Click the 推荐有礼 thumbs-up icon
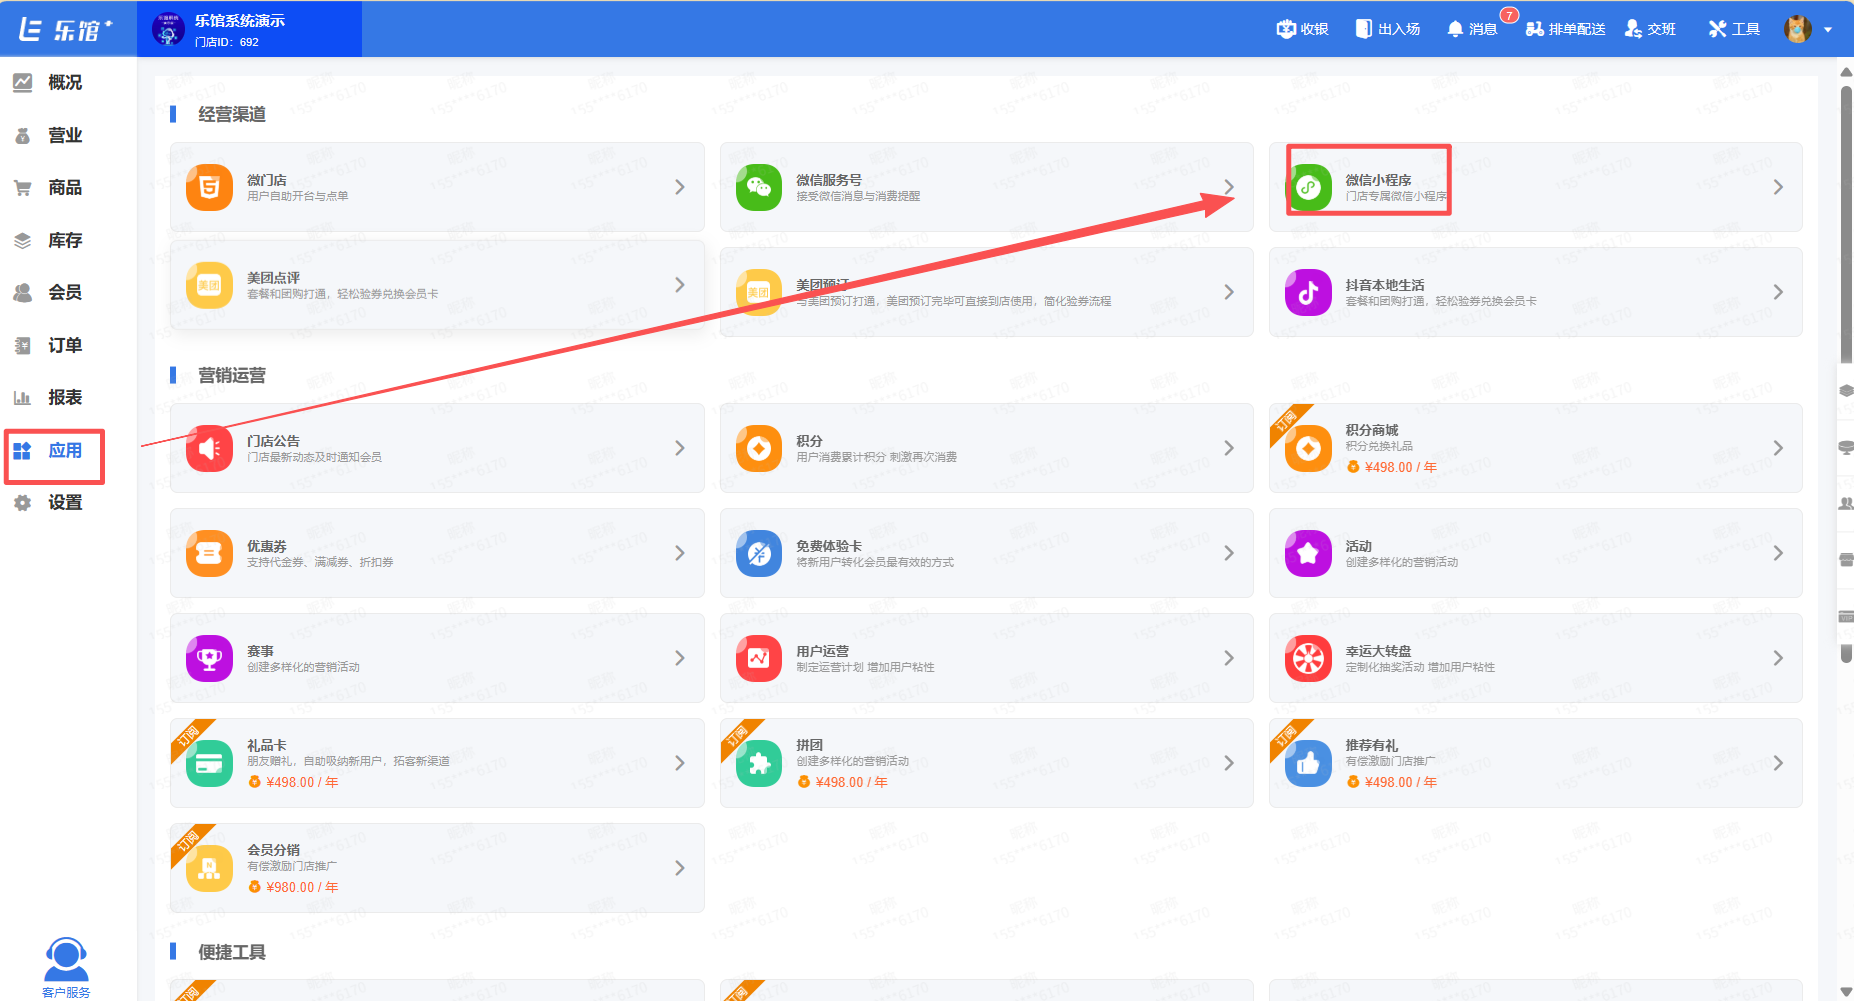1854x1001 pixels. pyautogui.click(x=1308, y=763)
